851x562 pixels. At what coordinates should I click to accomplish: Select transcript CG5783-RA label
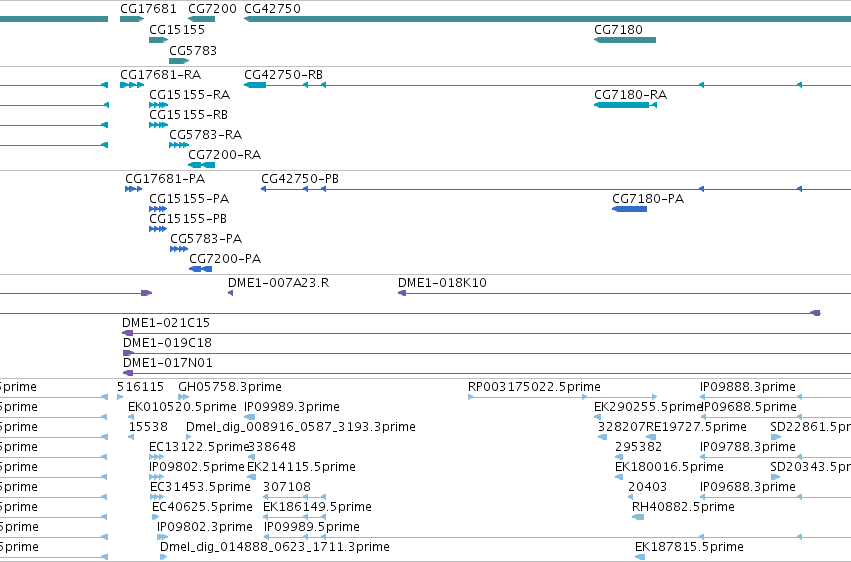(x=206, y=135)
